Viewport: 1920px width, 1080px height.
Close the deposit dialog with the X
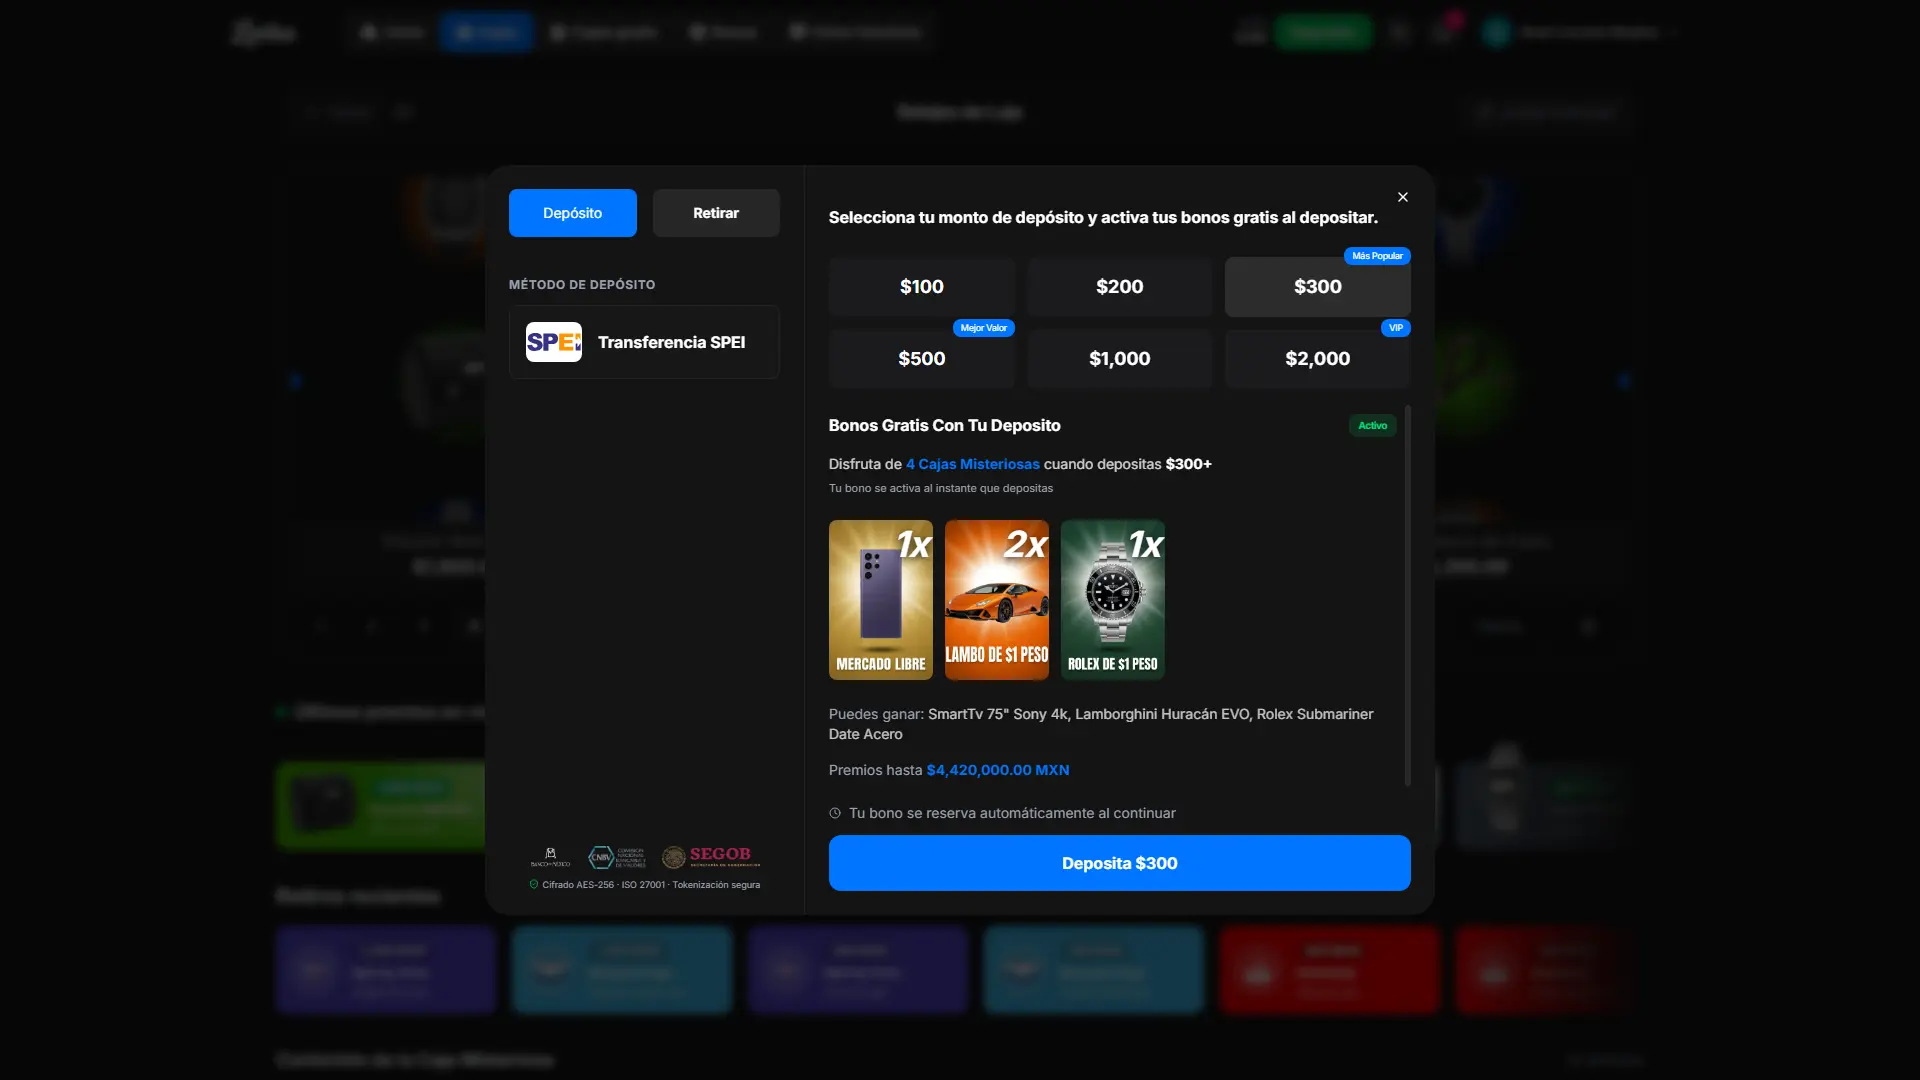1403,197
